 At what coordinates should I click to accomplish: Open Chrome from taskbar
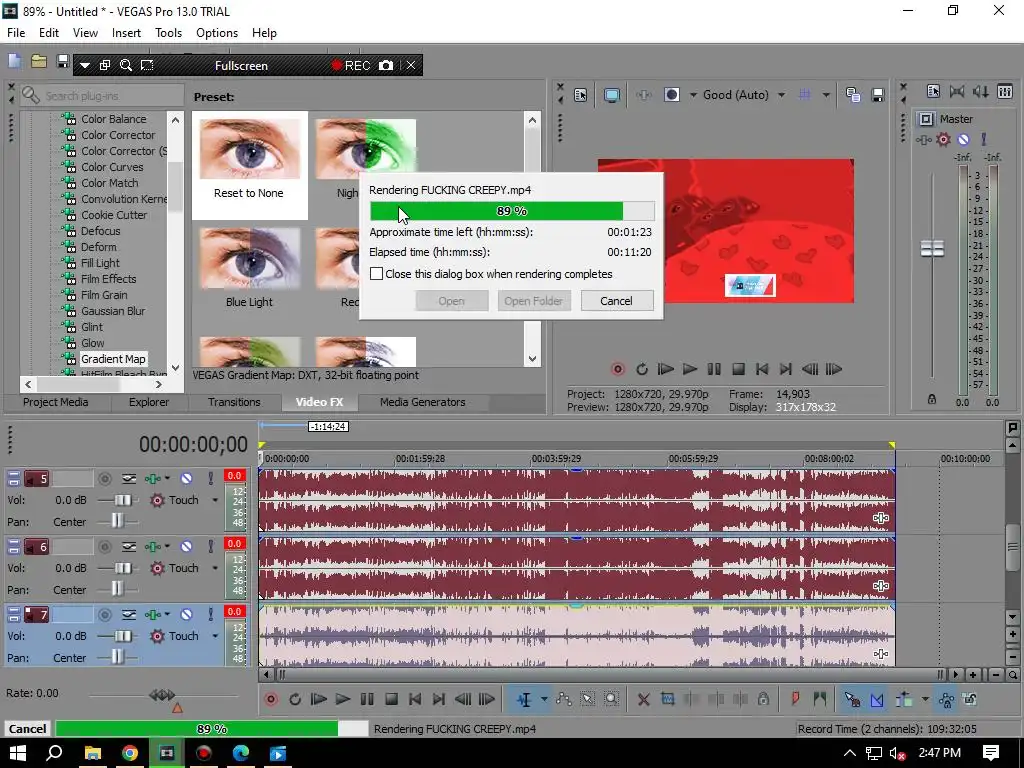point(130,753)
